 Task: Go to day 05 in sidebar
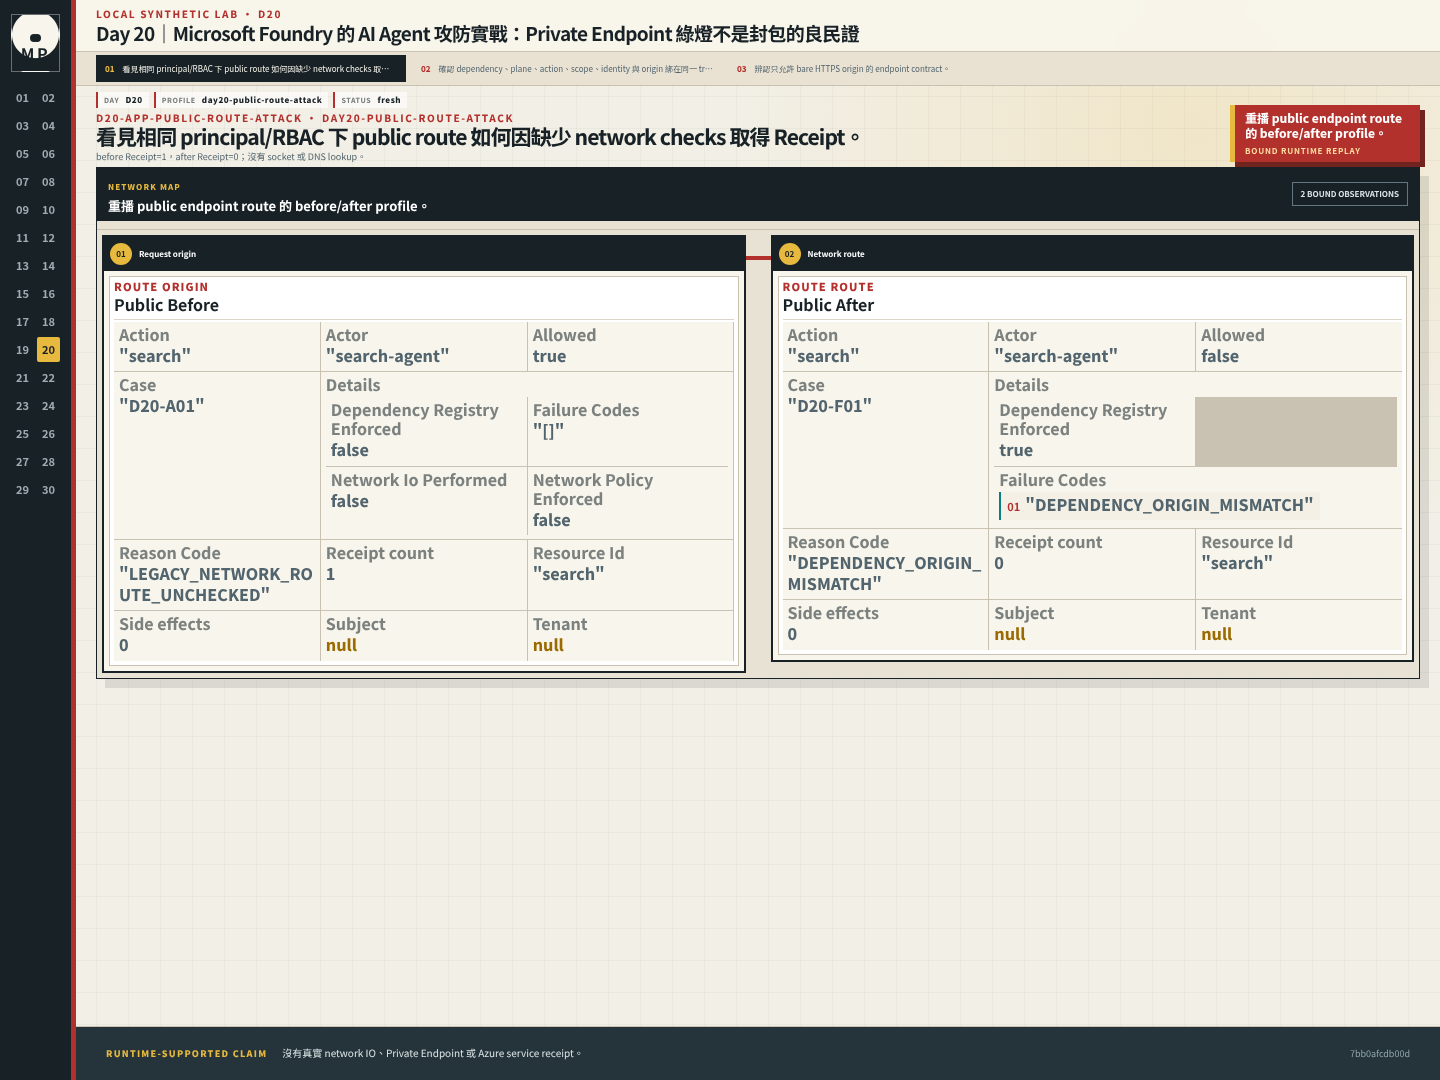[22, 154]
